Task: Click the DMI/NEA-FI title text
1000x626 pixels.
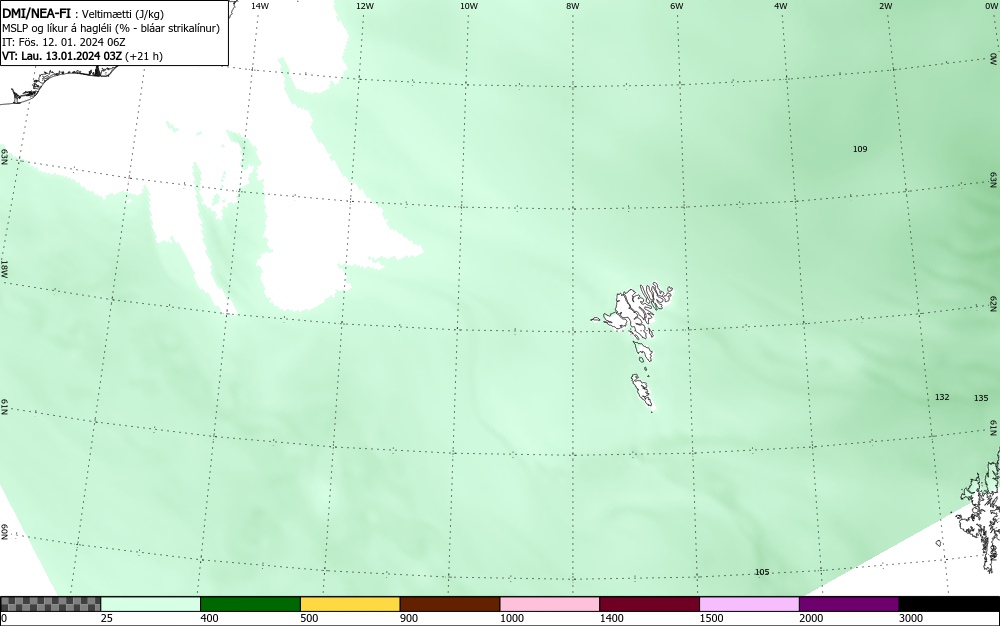Action: click(36, 13)
